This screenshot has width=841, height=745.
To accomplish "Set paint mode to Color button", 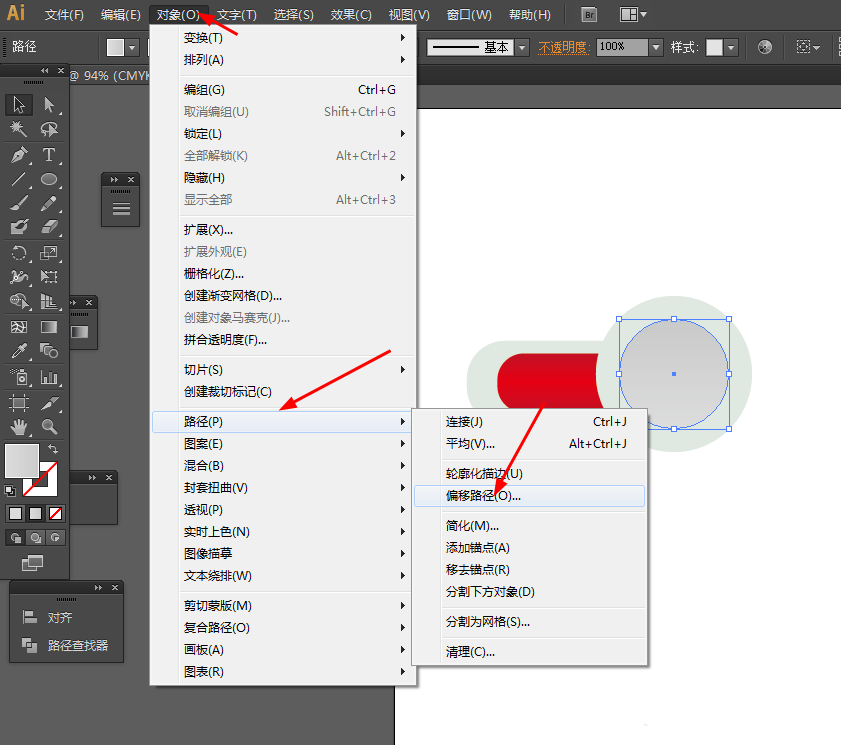I will tap(16, 514).
